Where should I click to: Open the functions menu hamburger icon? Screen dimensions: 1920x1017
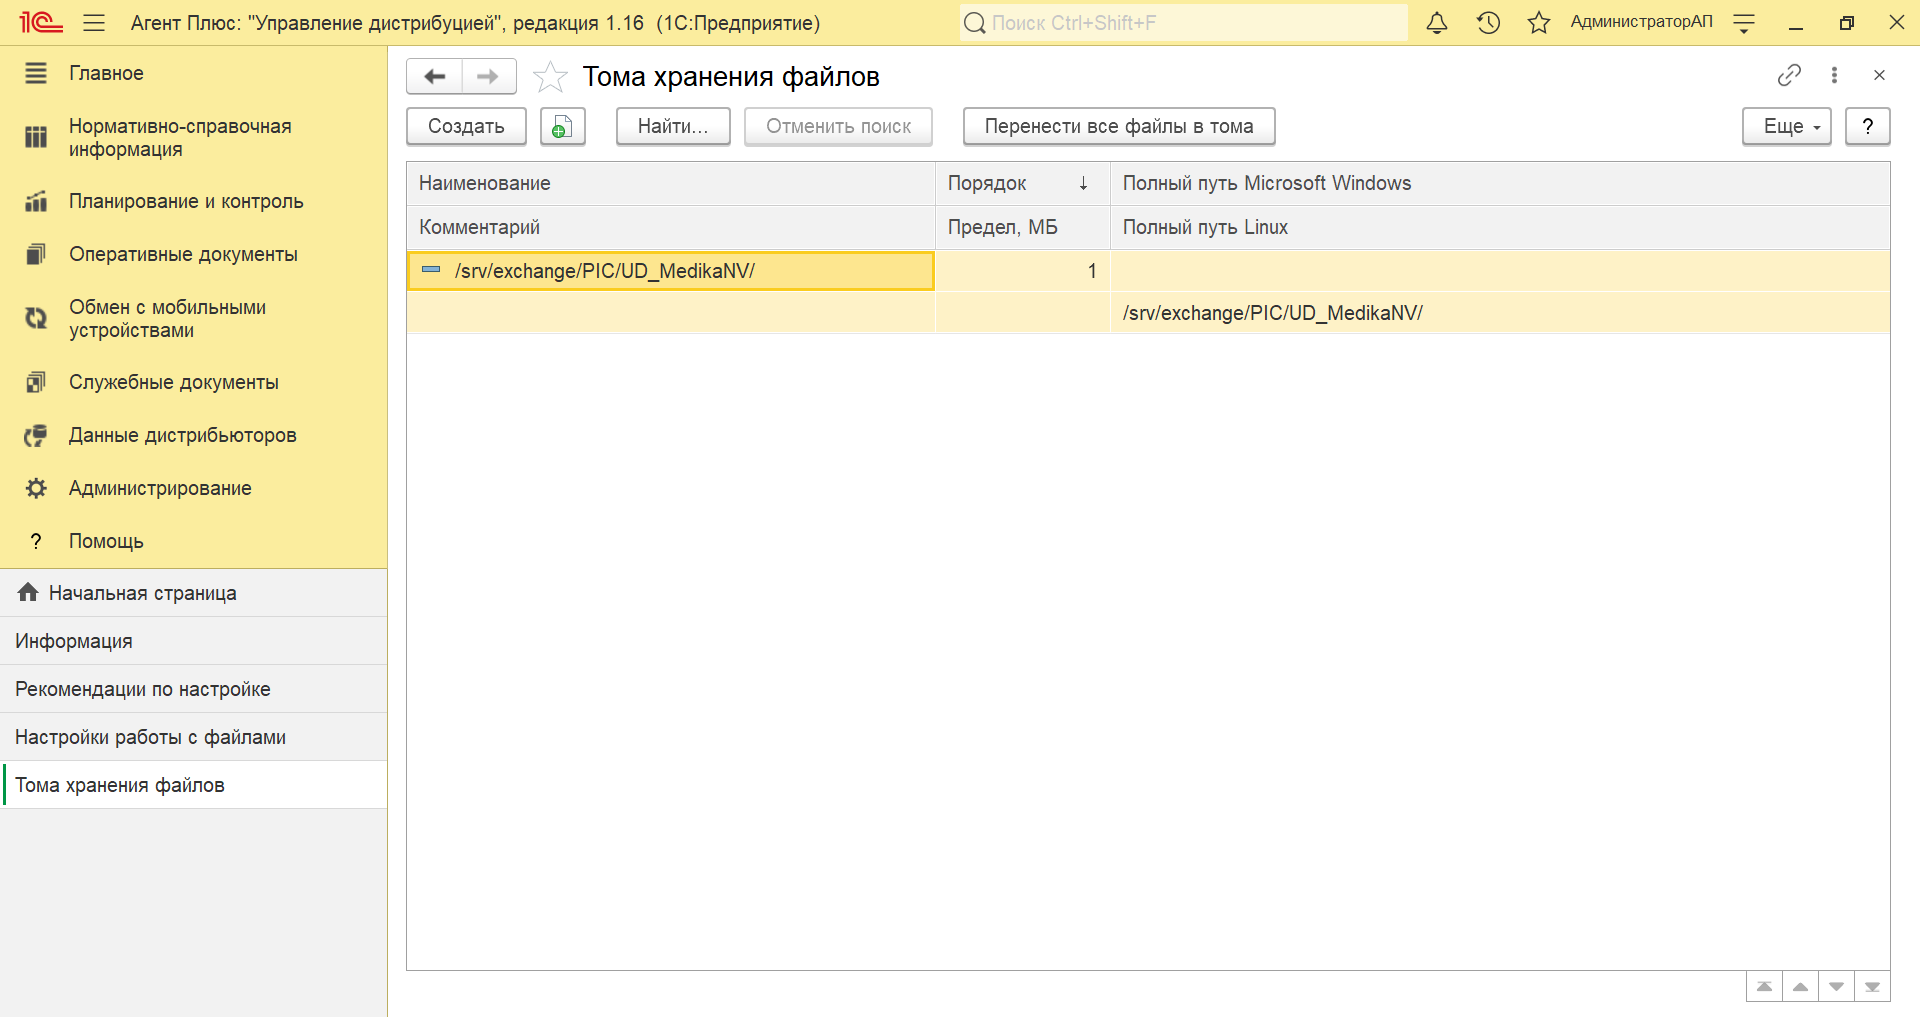[x=94, y=23]
